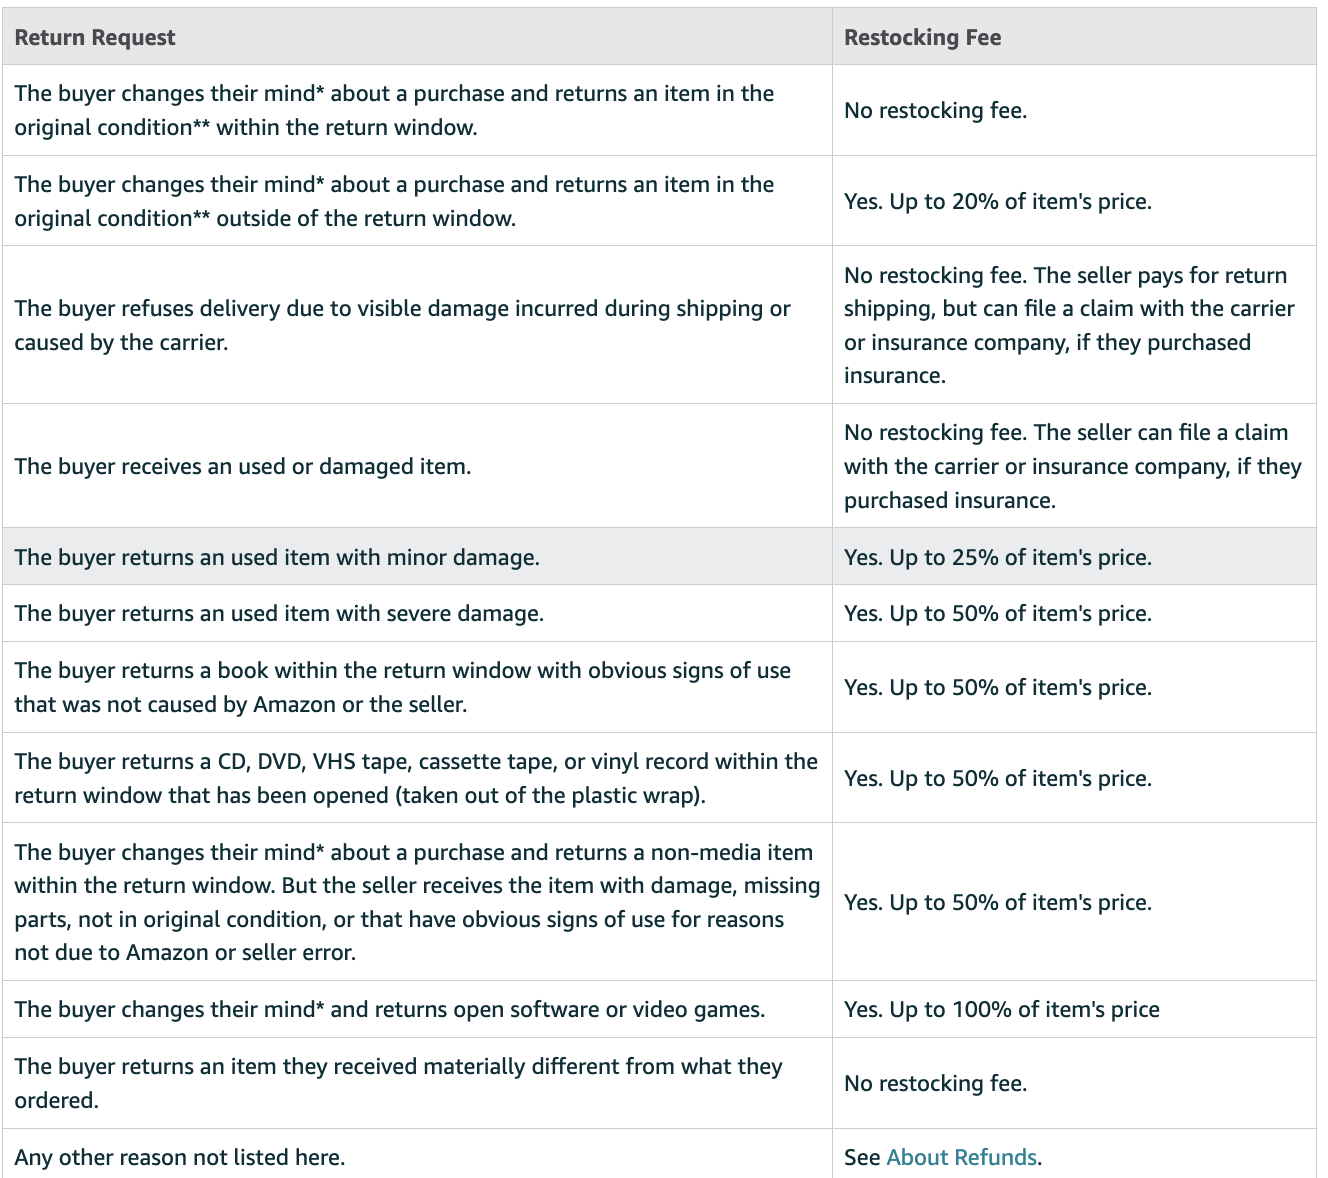Click the "Up to 25% of item's price" cell
Image resolution: width=1328 pixels, height=1178 pixels.
click(997, 557)
